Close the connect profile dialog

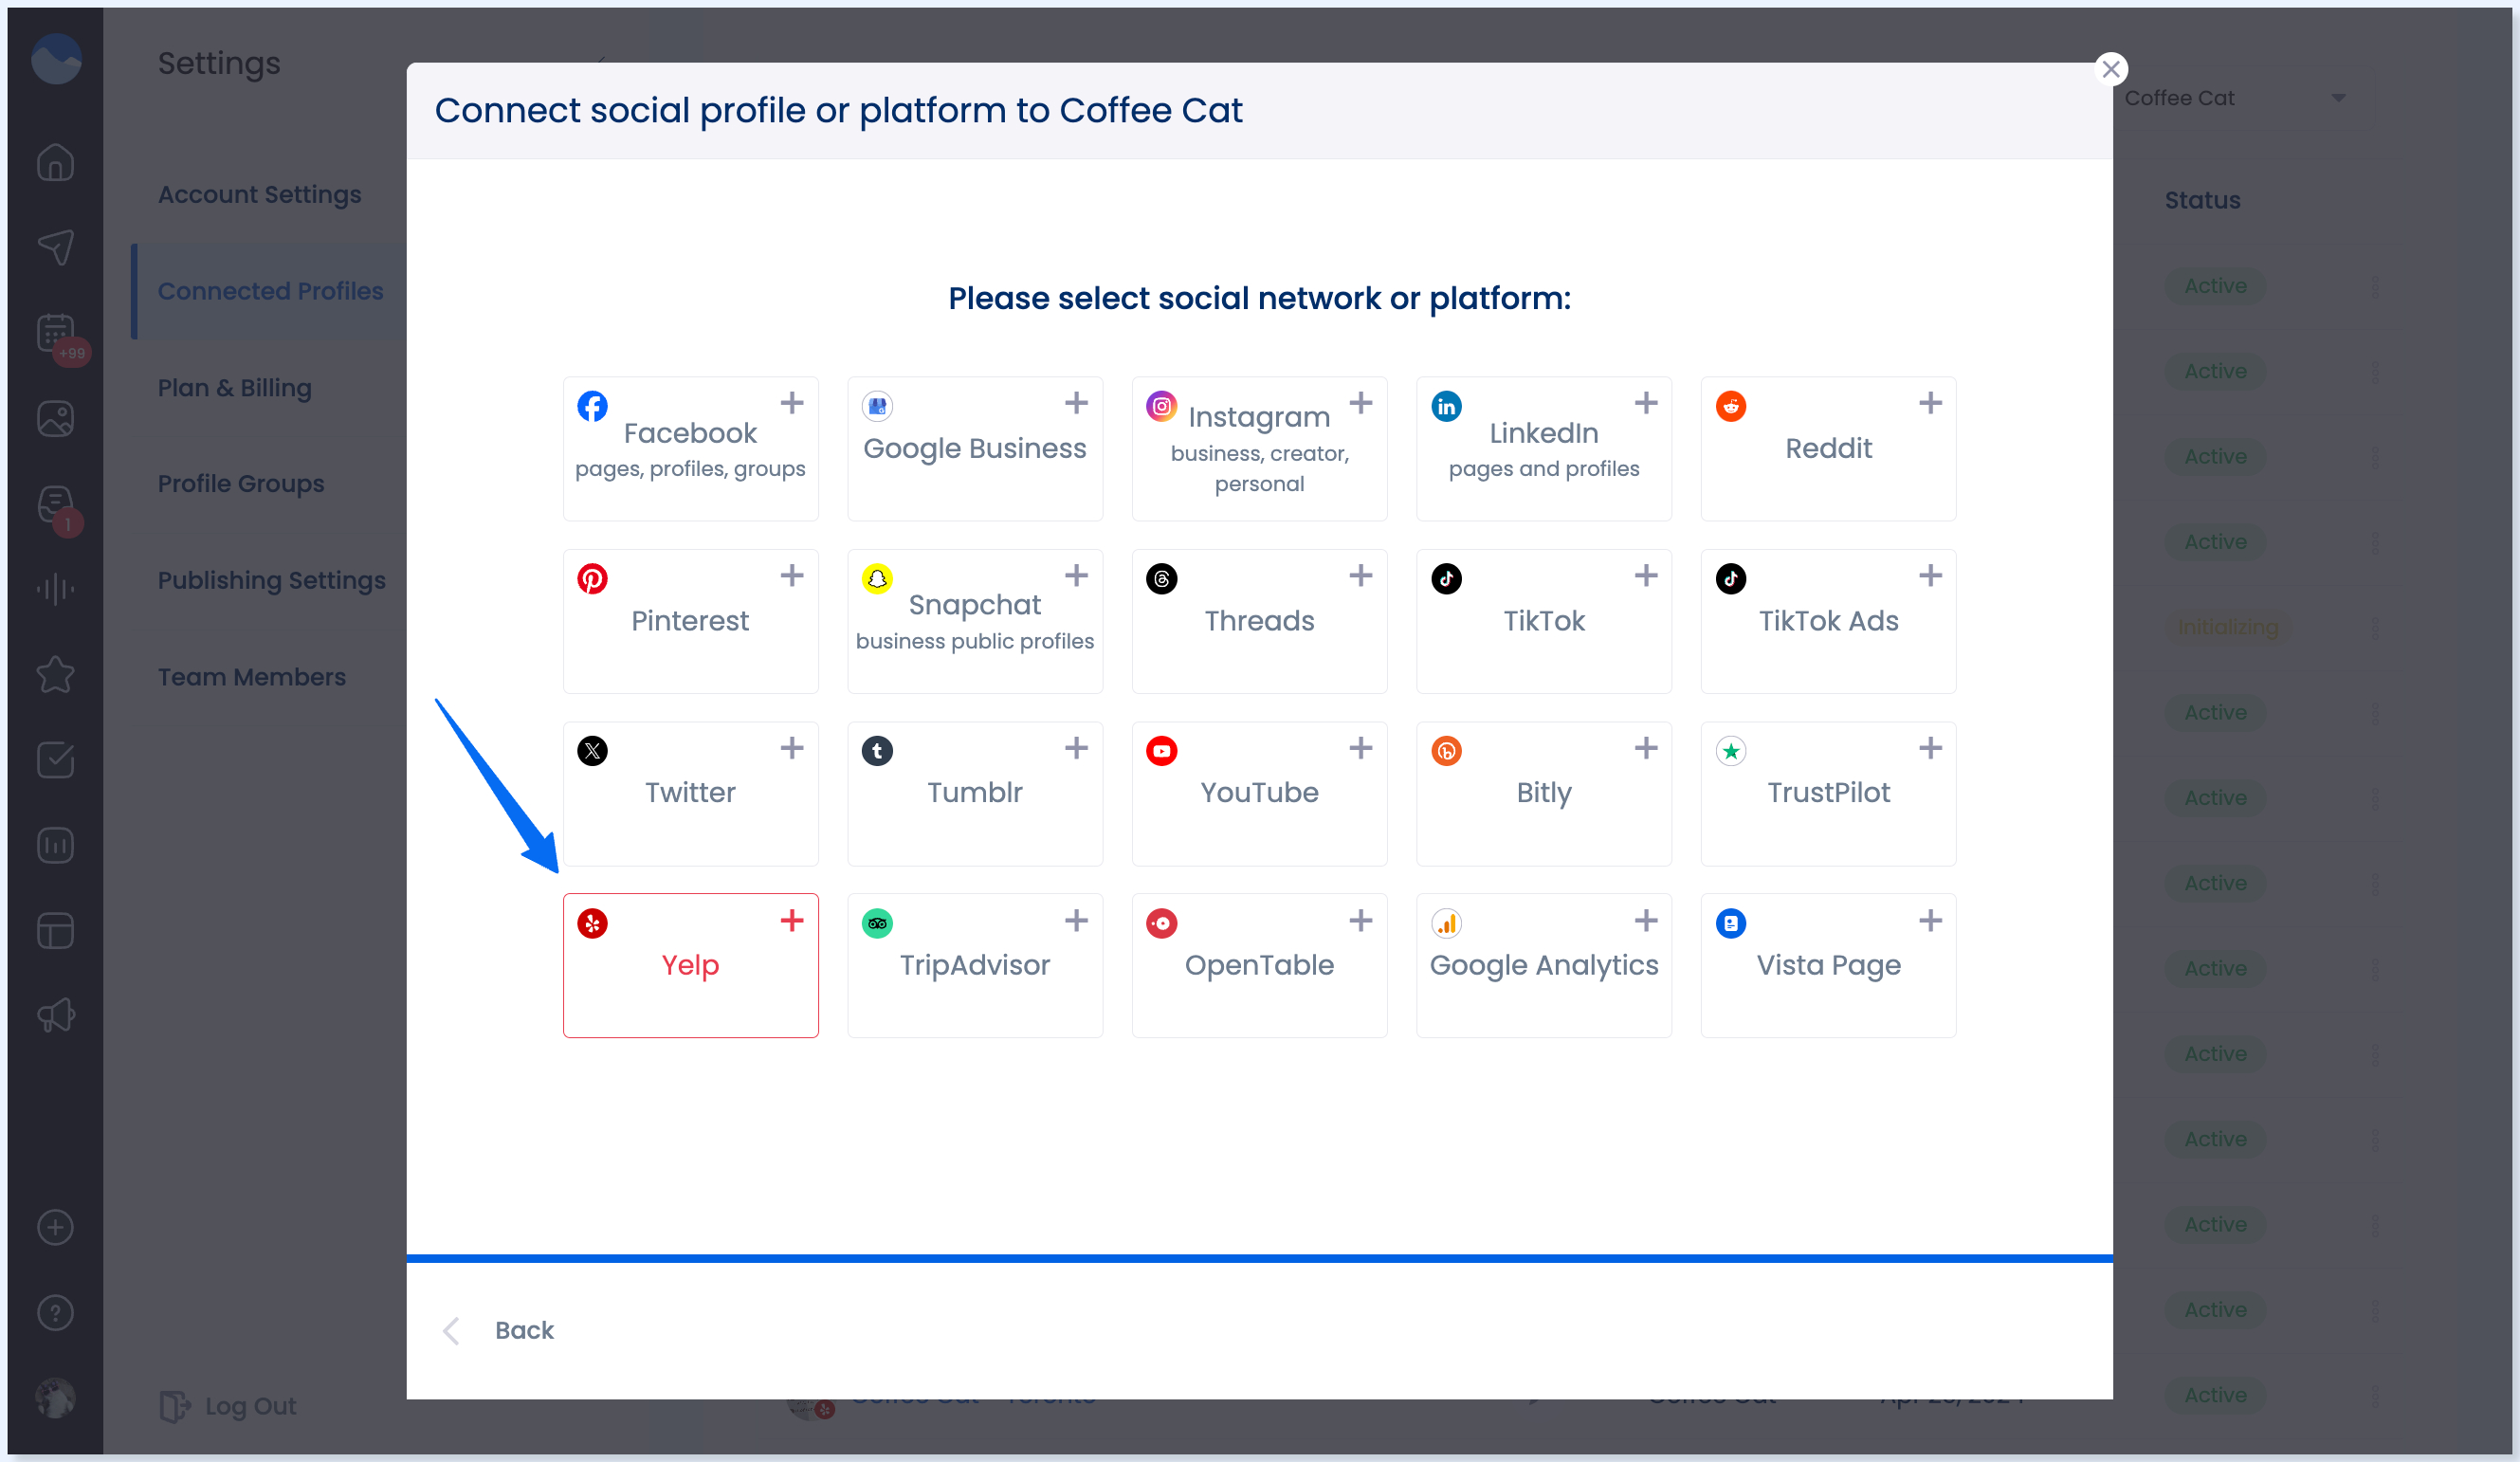pos(2110,69)
